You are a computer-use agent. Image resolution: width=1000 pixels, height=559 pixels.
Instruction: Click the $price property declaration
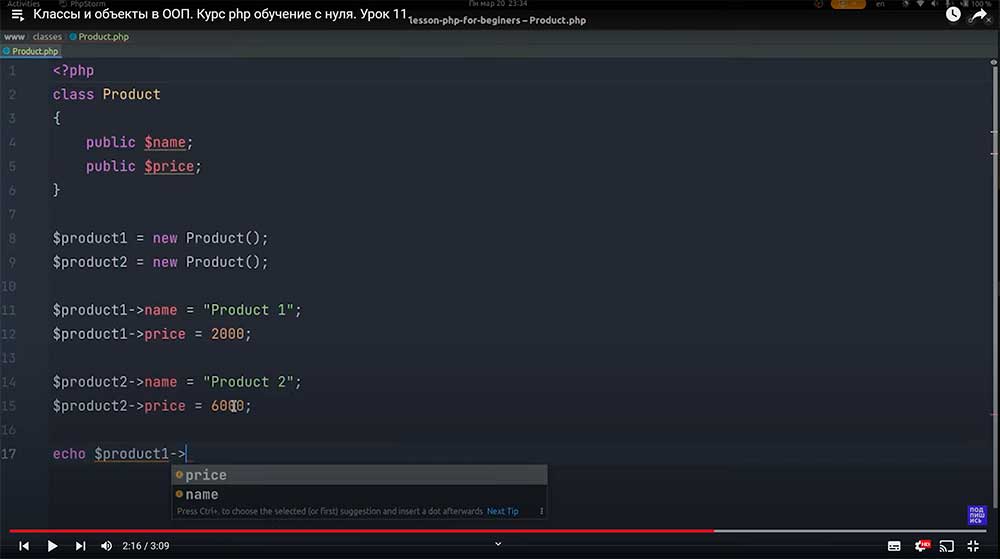coord(169,166)
